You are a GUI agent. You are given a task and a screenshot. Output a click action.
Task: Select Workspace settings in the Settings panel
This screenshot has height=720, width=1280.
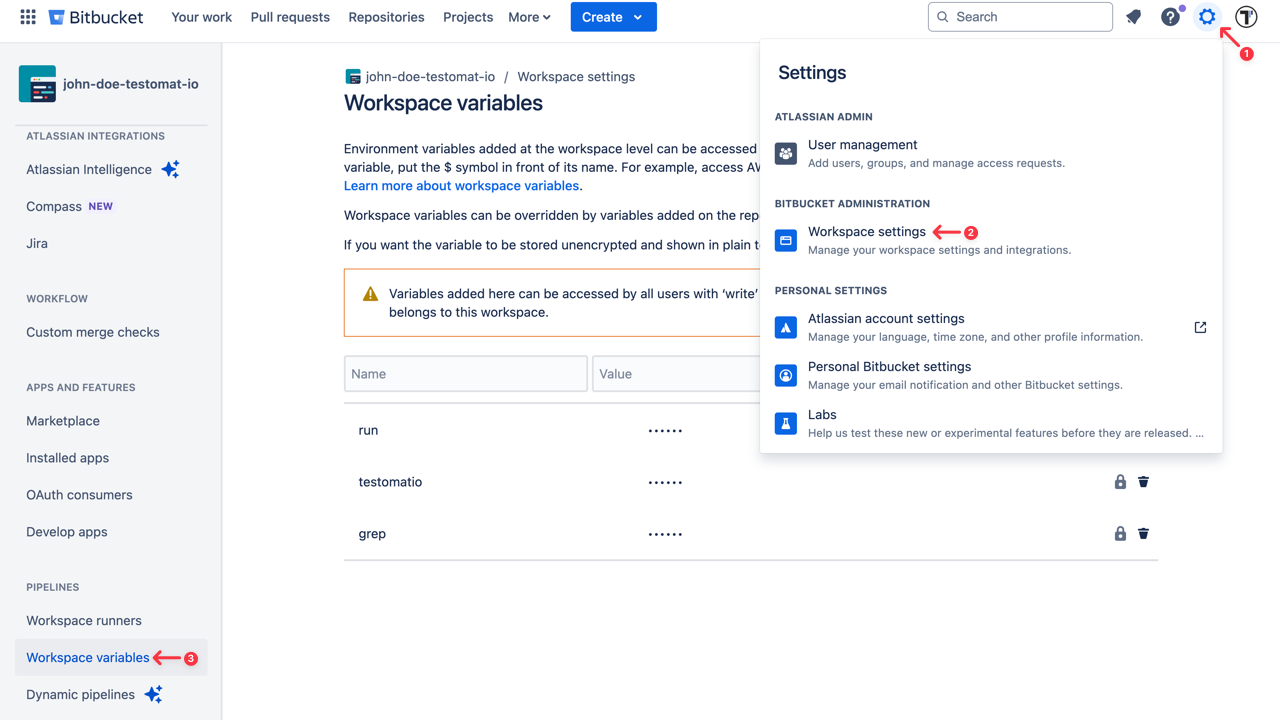pos(866,231)
